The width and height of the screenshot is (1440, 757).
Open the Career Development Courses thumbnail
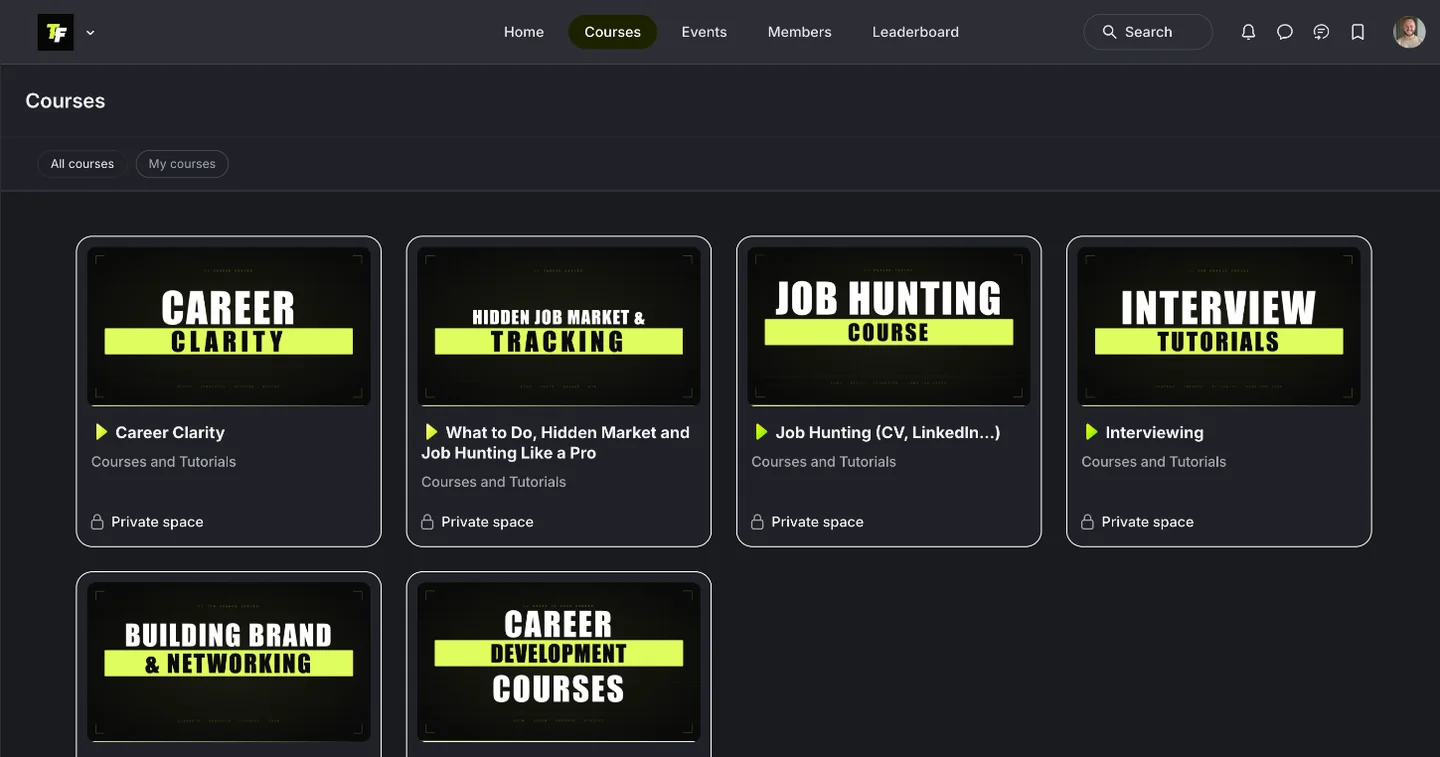(x=559, y=662)
